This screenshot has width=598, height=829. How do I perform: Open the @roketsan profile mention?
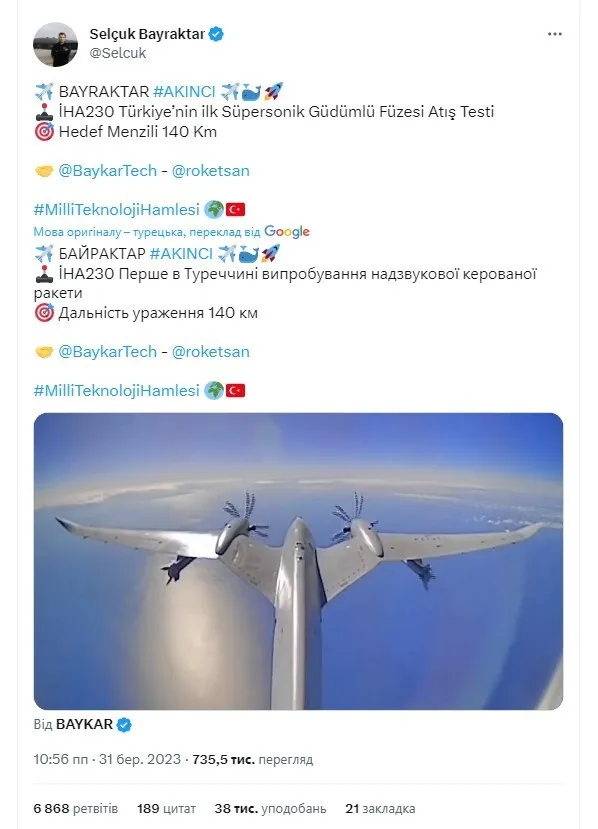point(214,171)
